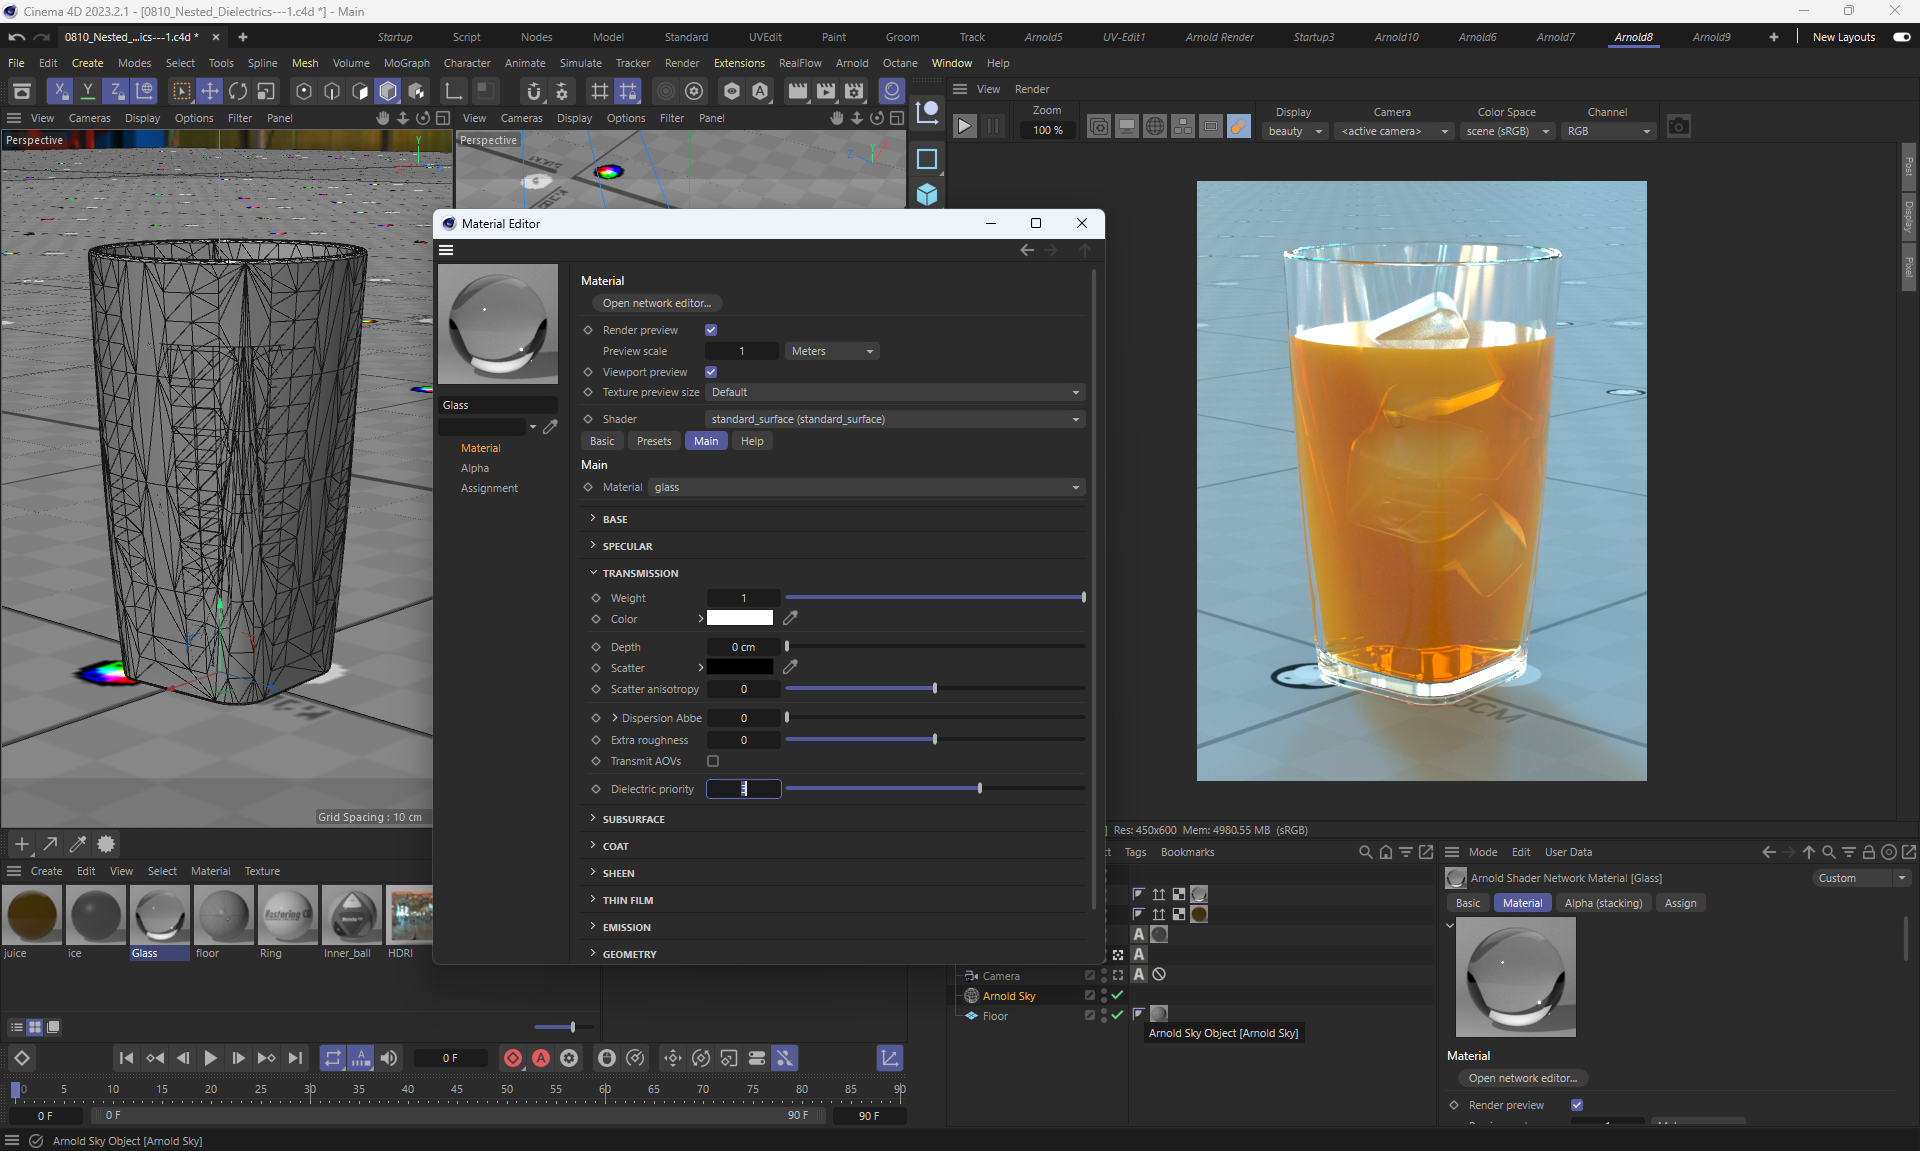This screenshot has width=1920, height=1151.
Task: Go to end of timeline
Action: (295, 1058)
